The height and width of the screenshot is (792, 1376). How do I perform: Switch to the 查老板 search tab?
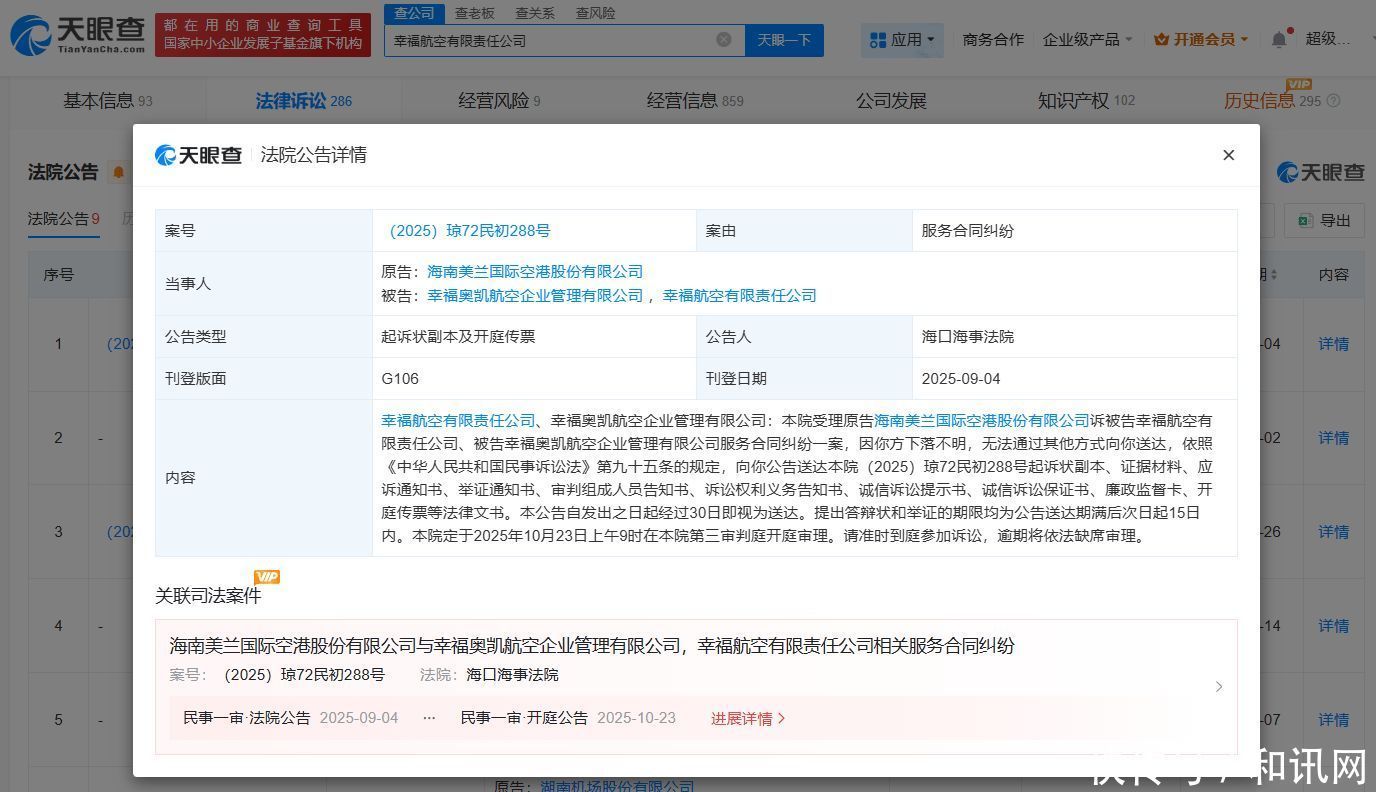[x=474, y=13]
